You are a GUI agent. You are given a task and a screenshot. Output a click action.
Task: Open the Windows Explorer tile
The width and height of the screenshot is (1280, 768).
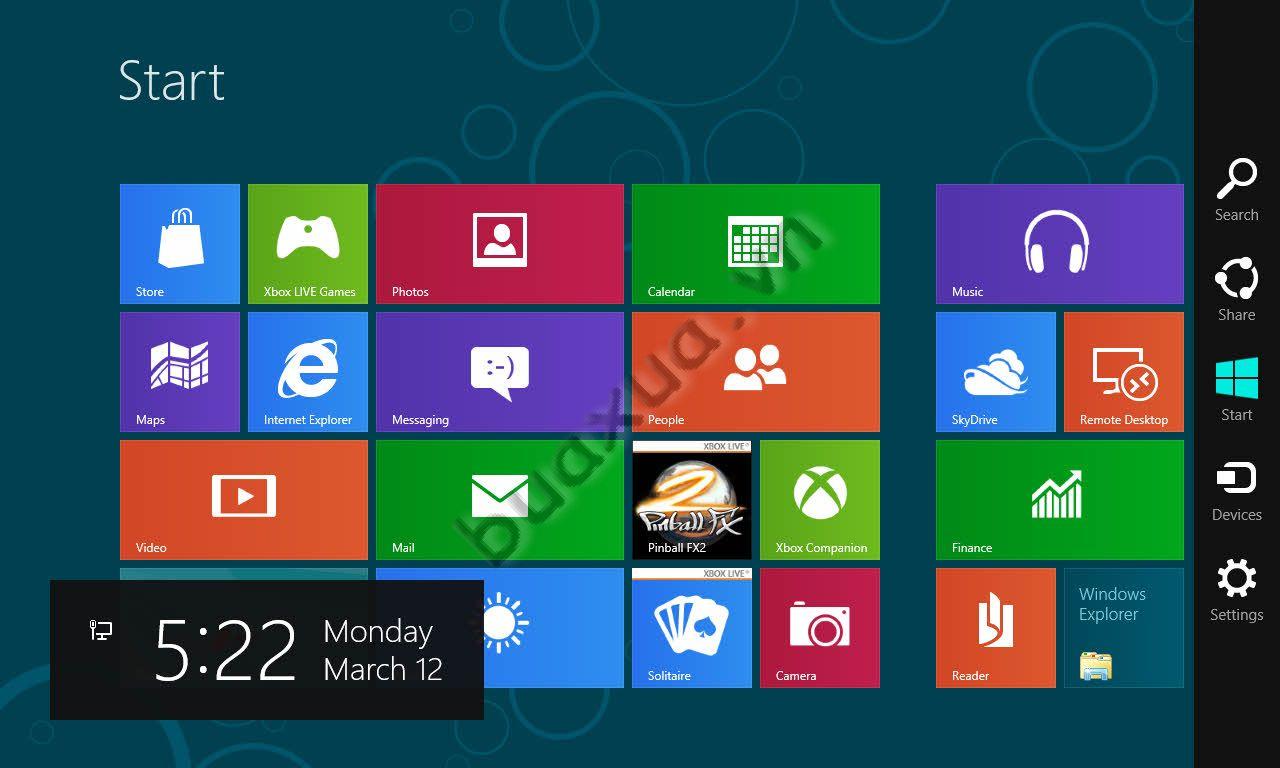tap(1124, 628)
